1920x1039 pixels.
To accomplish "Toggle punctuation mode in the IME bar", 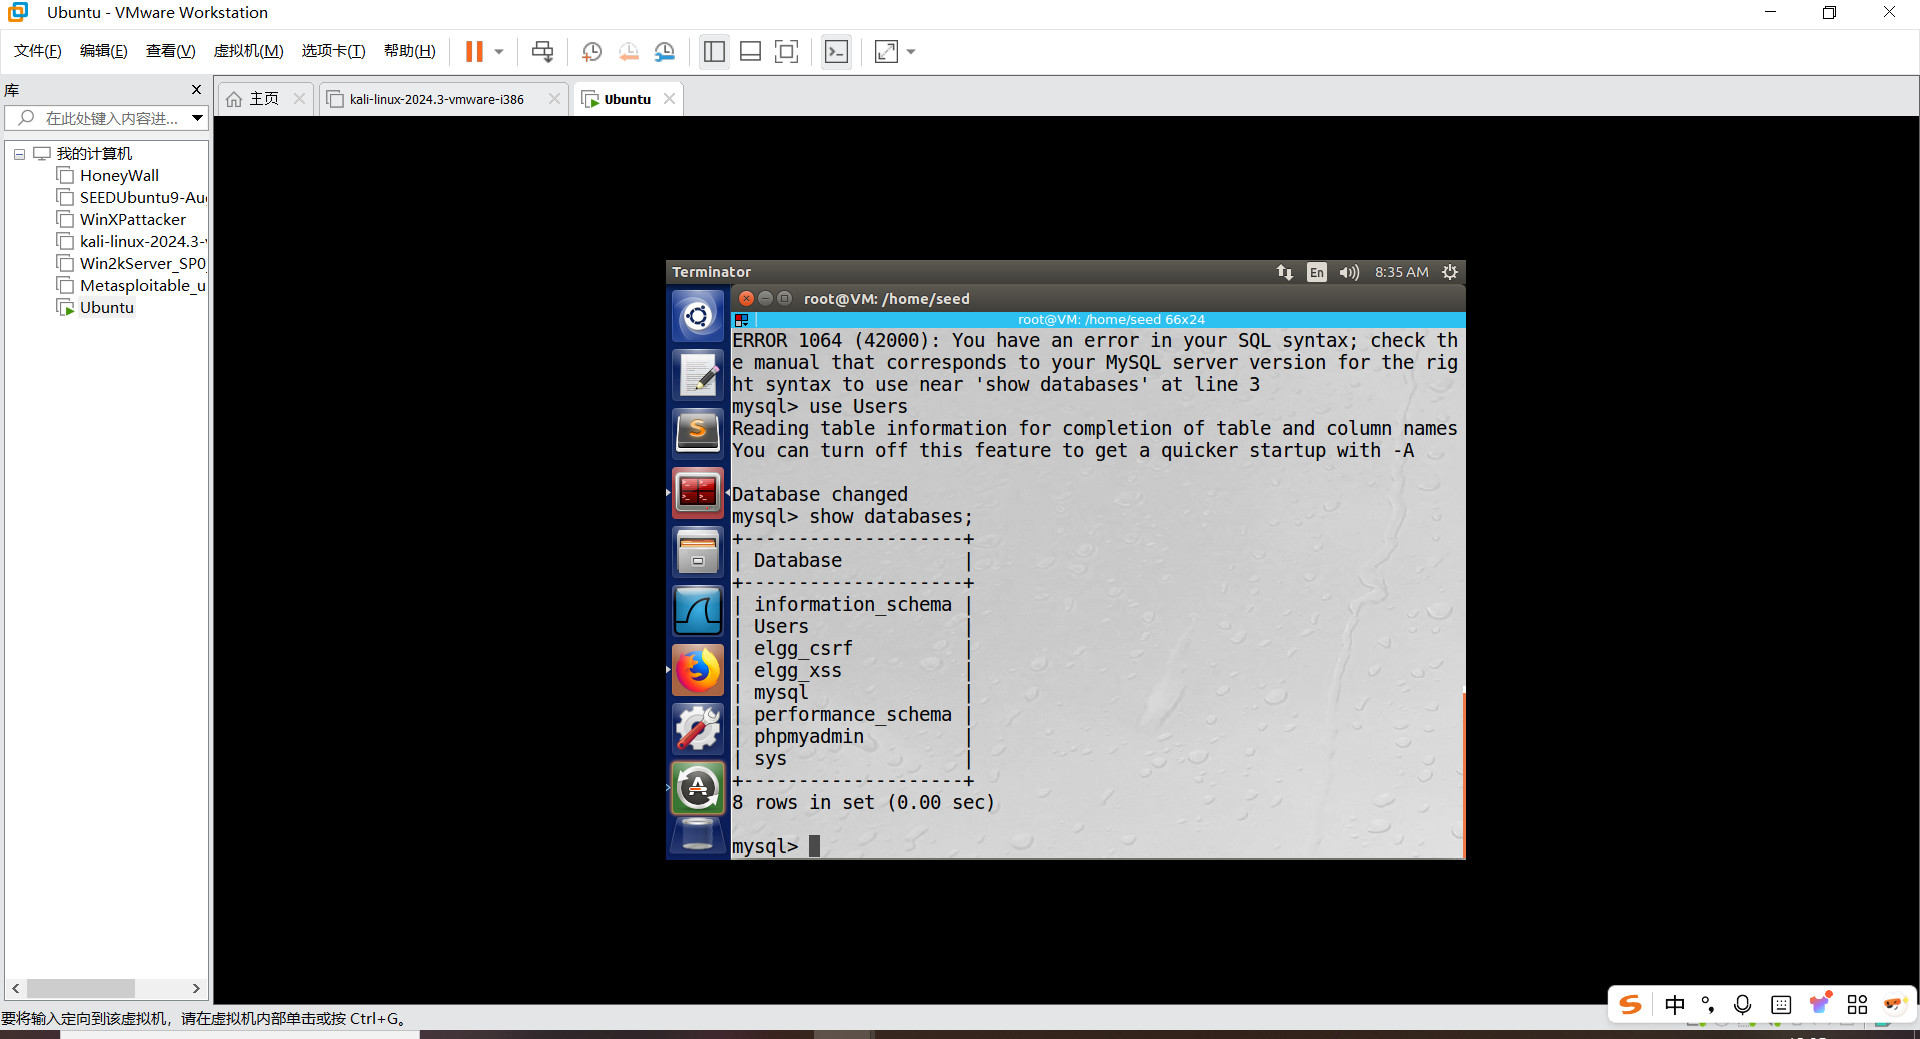I will tap(1708, 1005).
